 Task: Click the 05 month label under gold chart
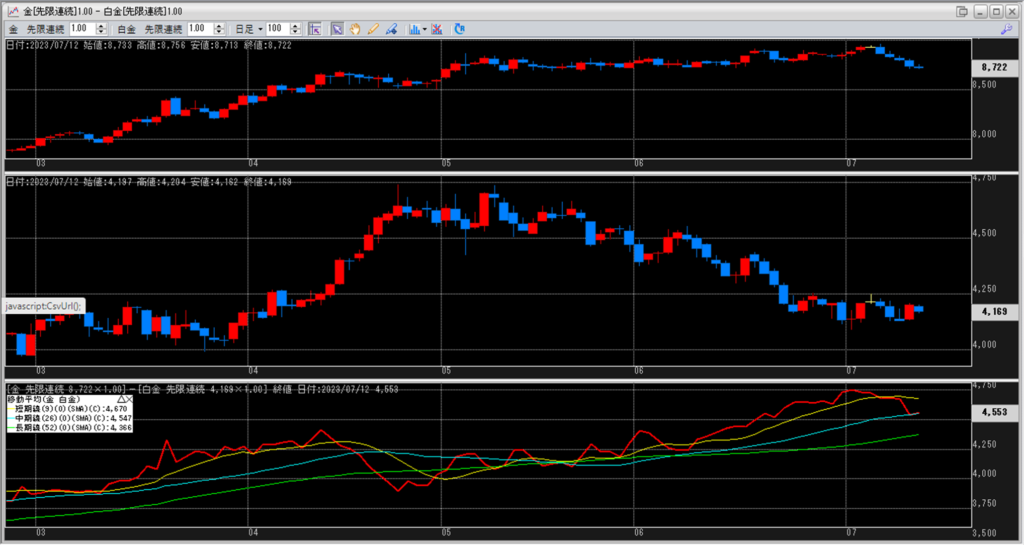coord(446,163)
